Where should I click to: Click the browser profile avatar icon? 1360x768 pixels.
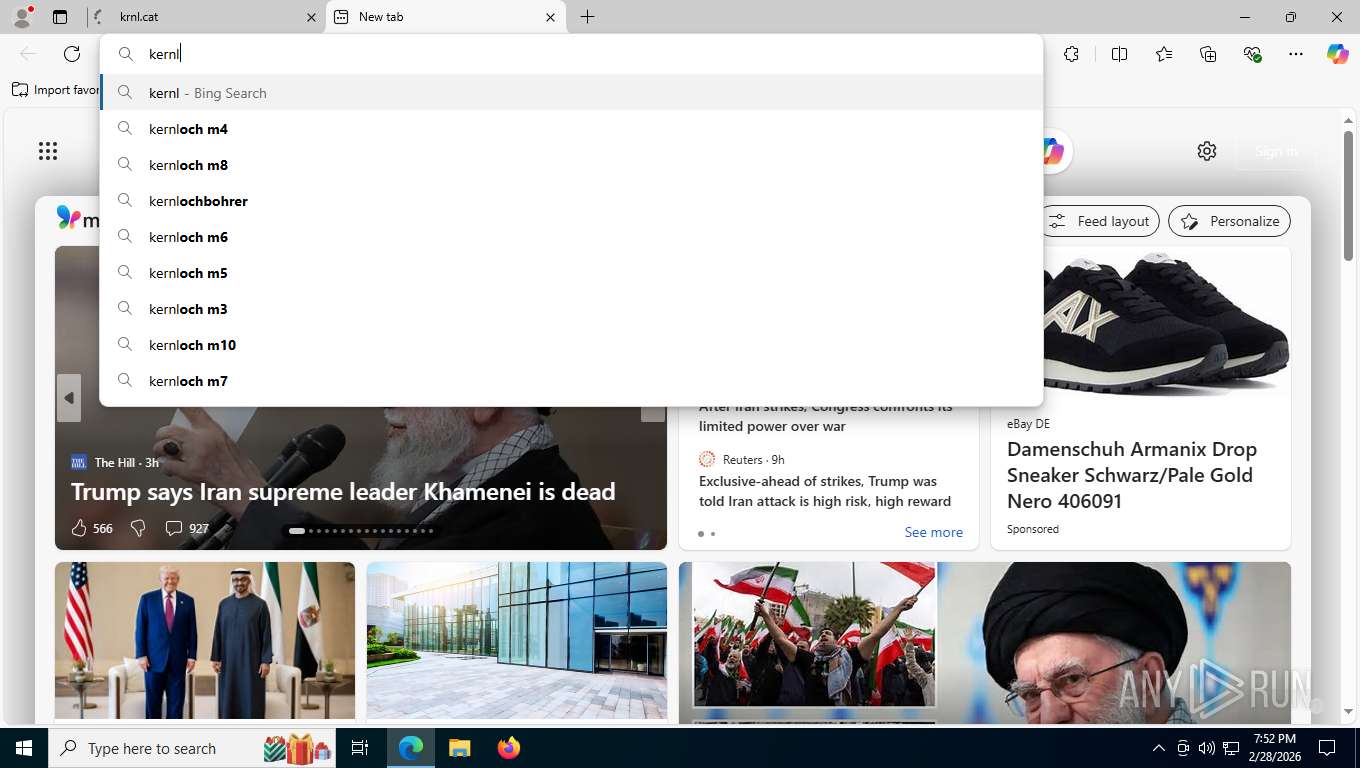(21, 16)
